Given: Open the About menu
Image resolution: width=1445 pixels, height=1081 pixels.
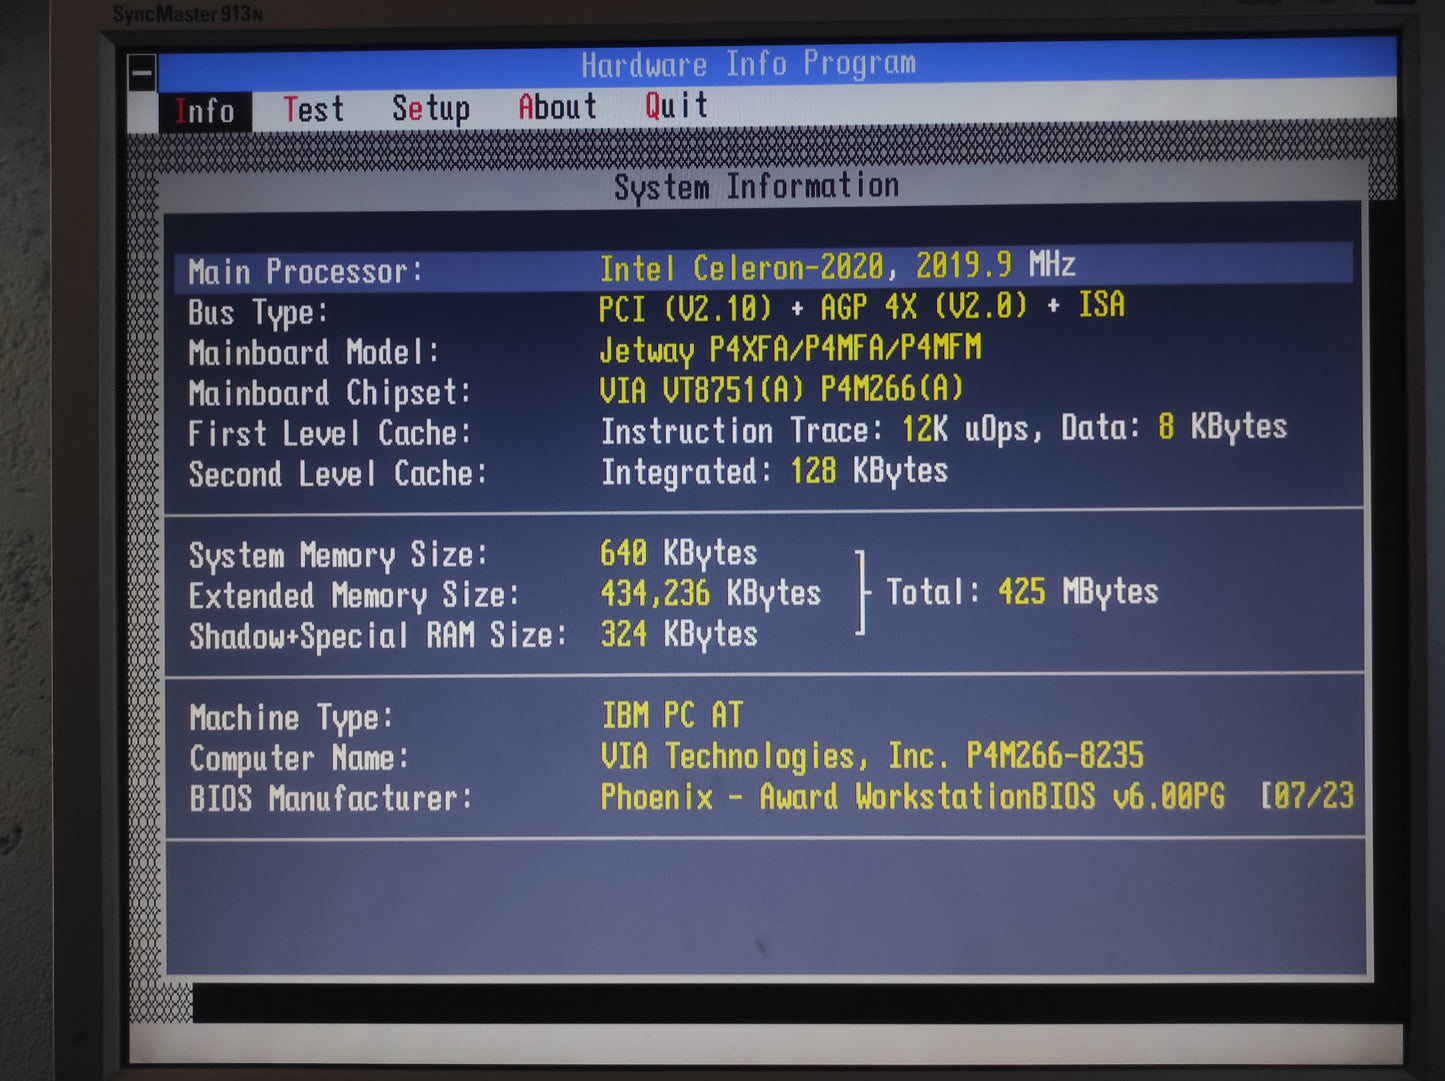Looking at the screenshot, I should coord(557,106).
